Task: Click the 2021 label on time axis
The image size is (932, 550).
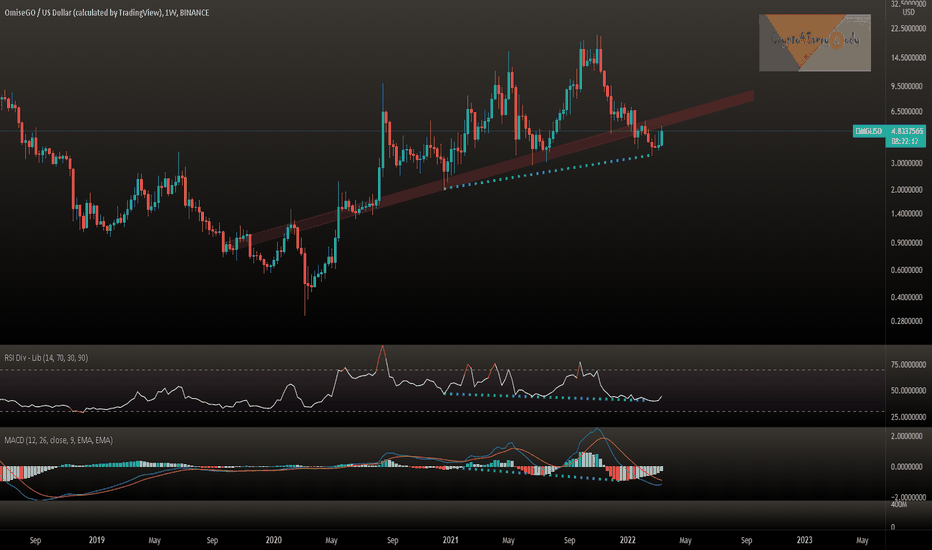Action: [x=451, y=540]
